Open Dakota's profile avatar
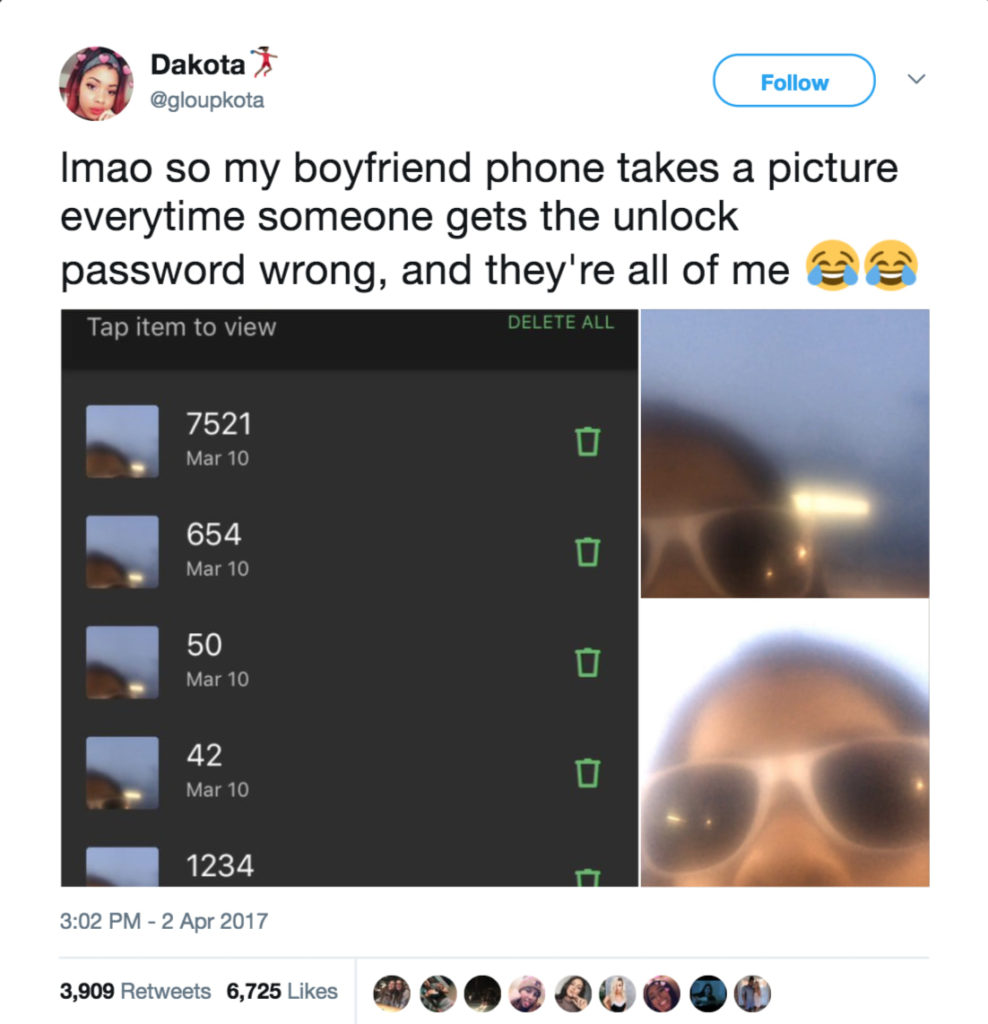This screenshot has height=1024, width=988. coord(96,84)
